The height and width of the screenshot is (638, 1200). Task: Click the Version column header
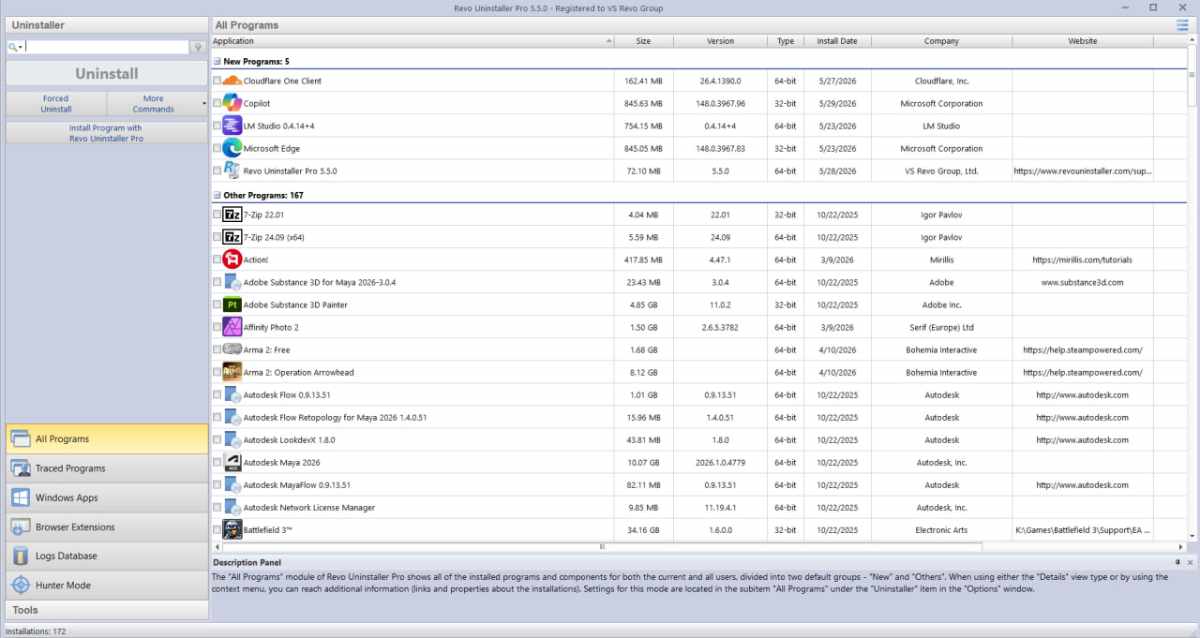[720, 41]
